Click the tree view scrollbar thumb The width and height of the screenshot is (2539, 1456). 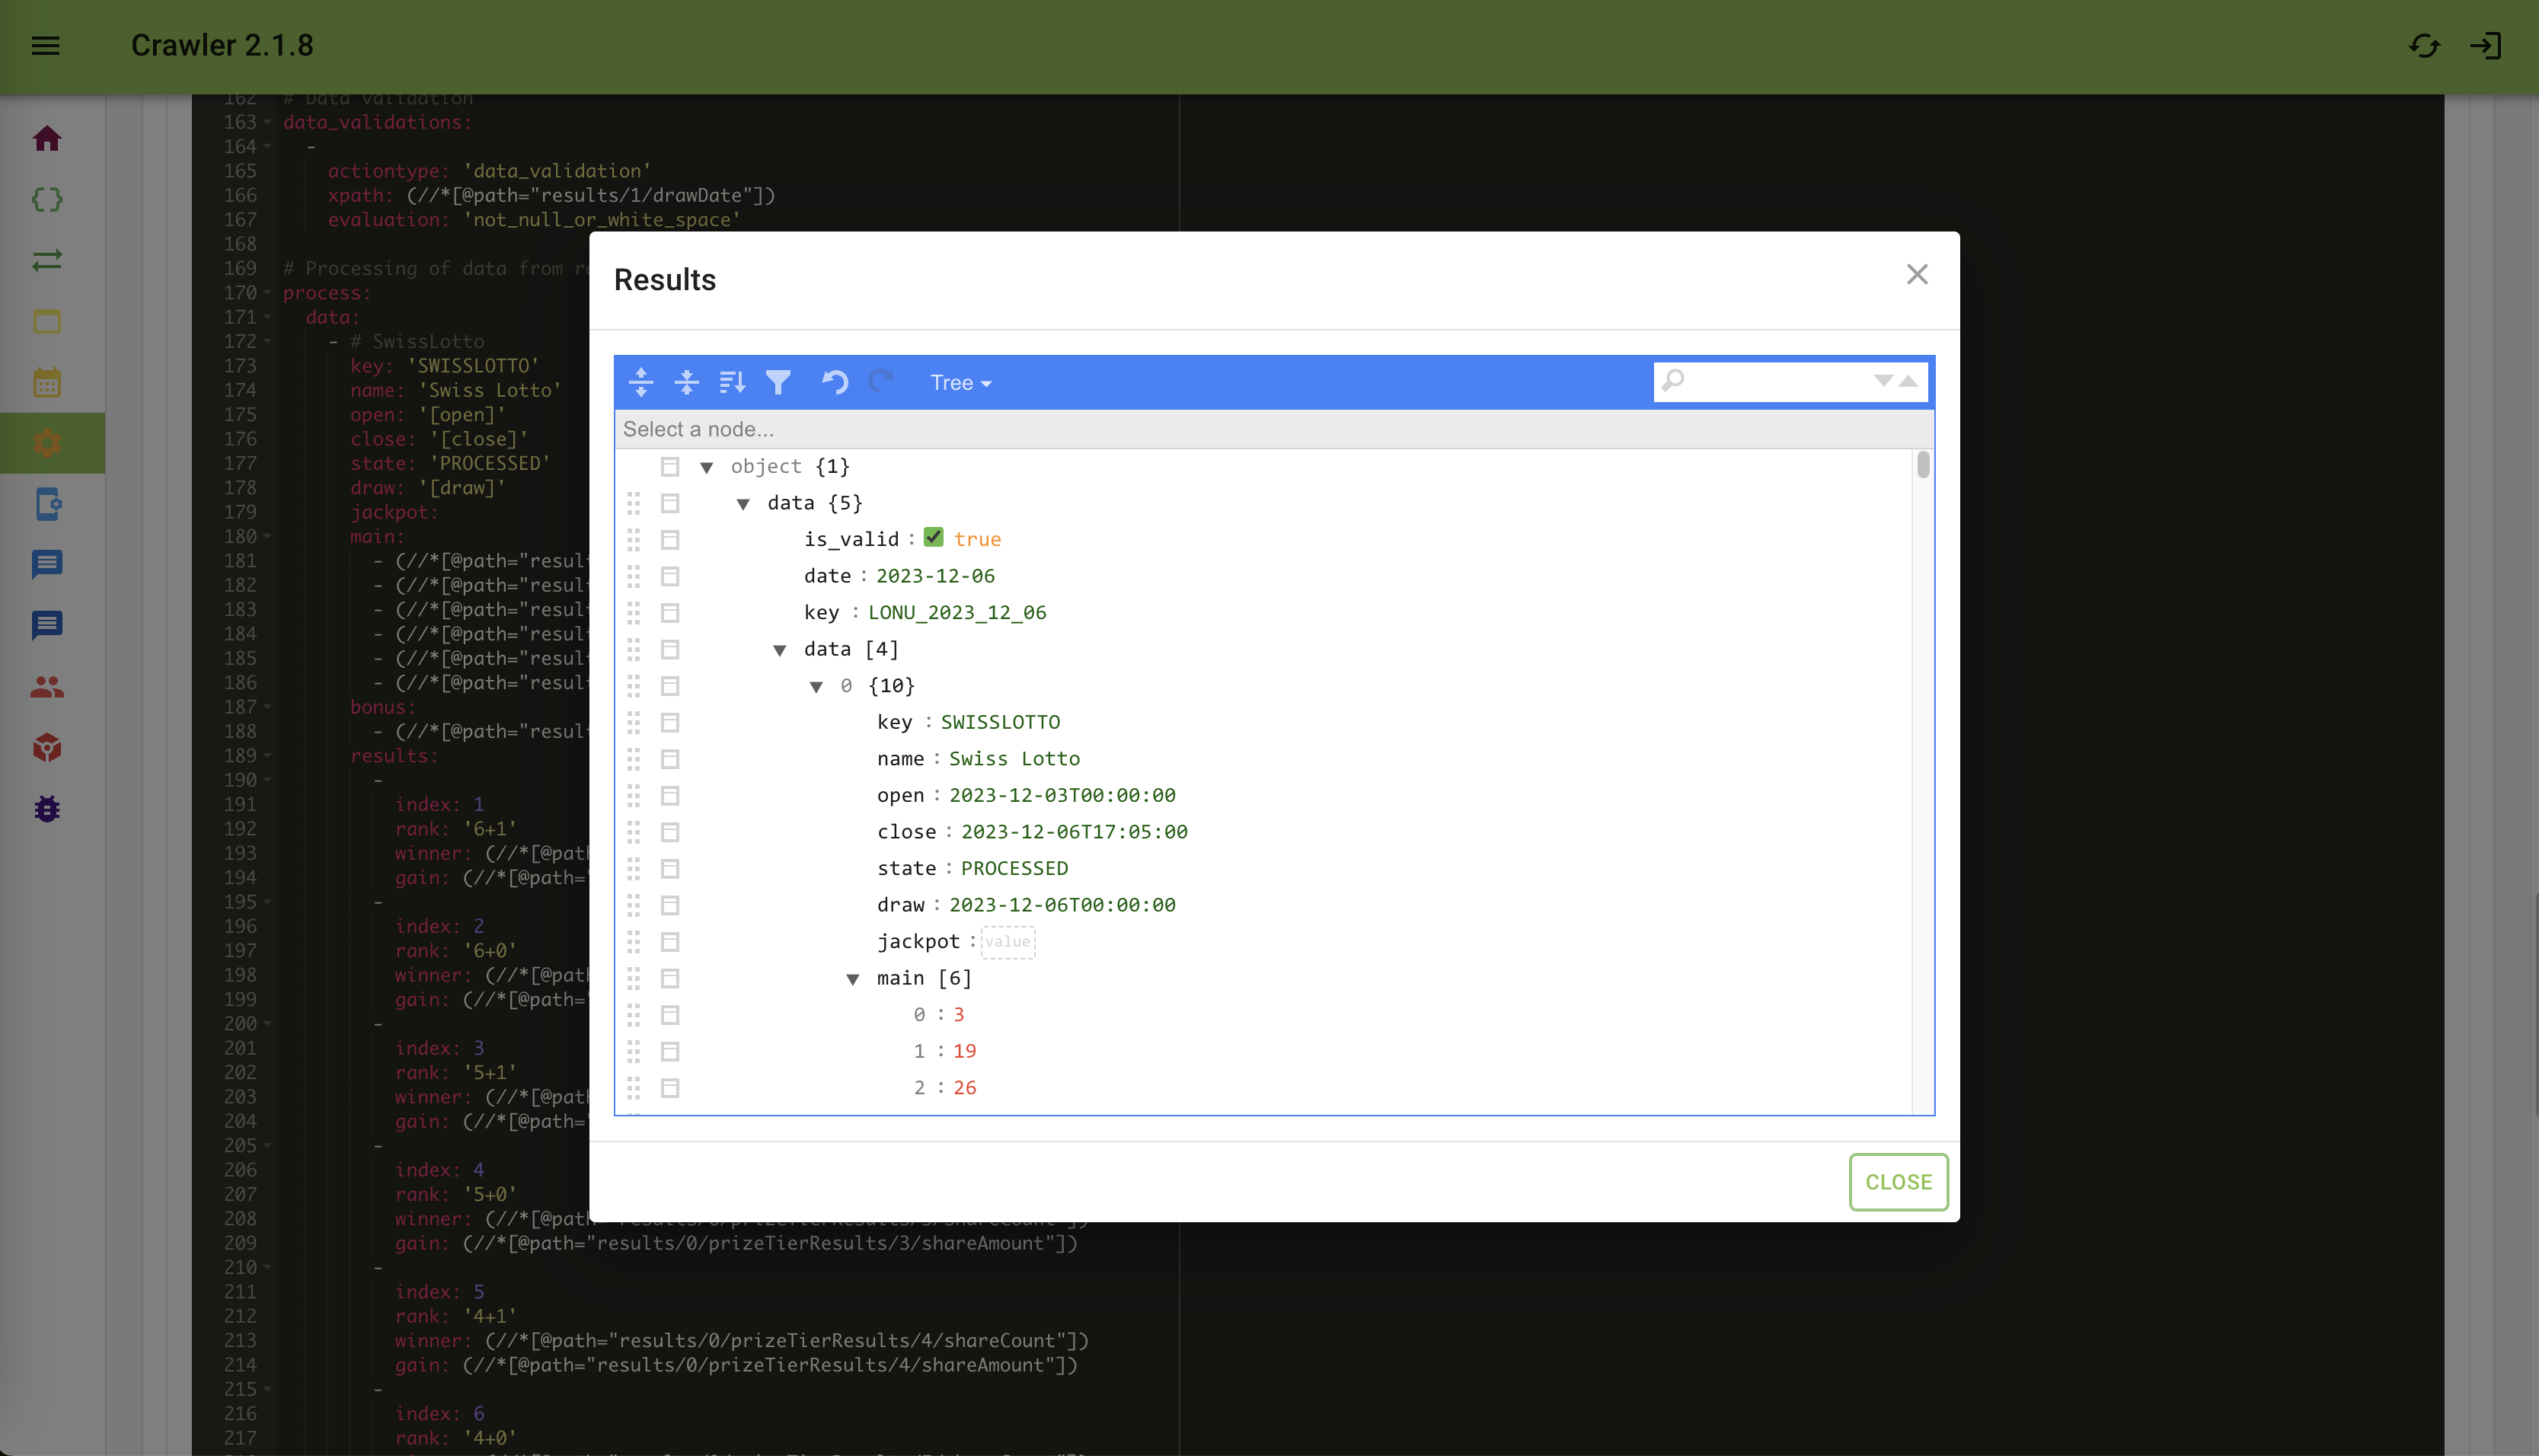point(1922,465)
